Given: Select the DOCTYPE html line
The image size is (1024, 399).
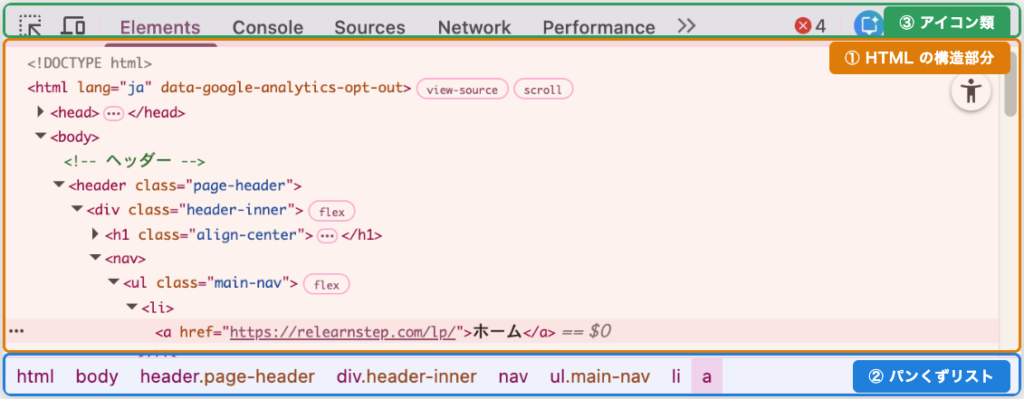Looking at the screenshot, I should click(x=89, y=63).
